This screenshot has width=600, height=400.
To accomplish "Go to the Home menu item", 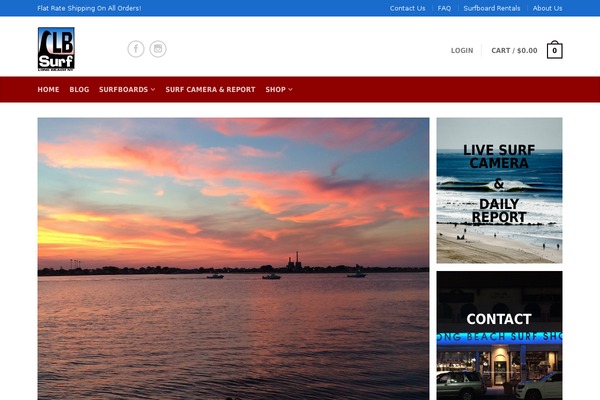I will 48,89.
